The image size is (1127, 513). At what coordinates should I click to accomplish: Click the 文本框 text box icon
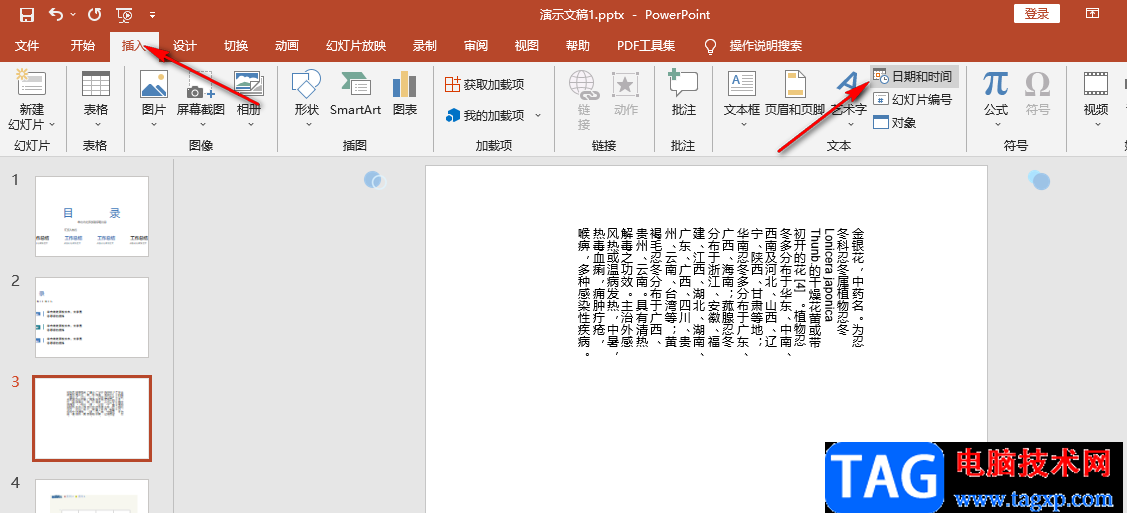[x=742, y=84]
